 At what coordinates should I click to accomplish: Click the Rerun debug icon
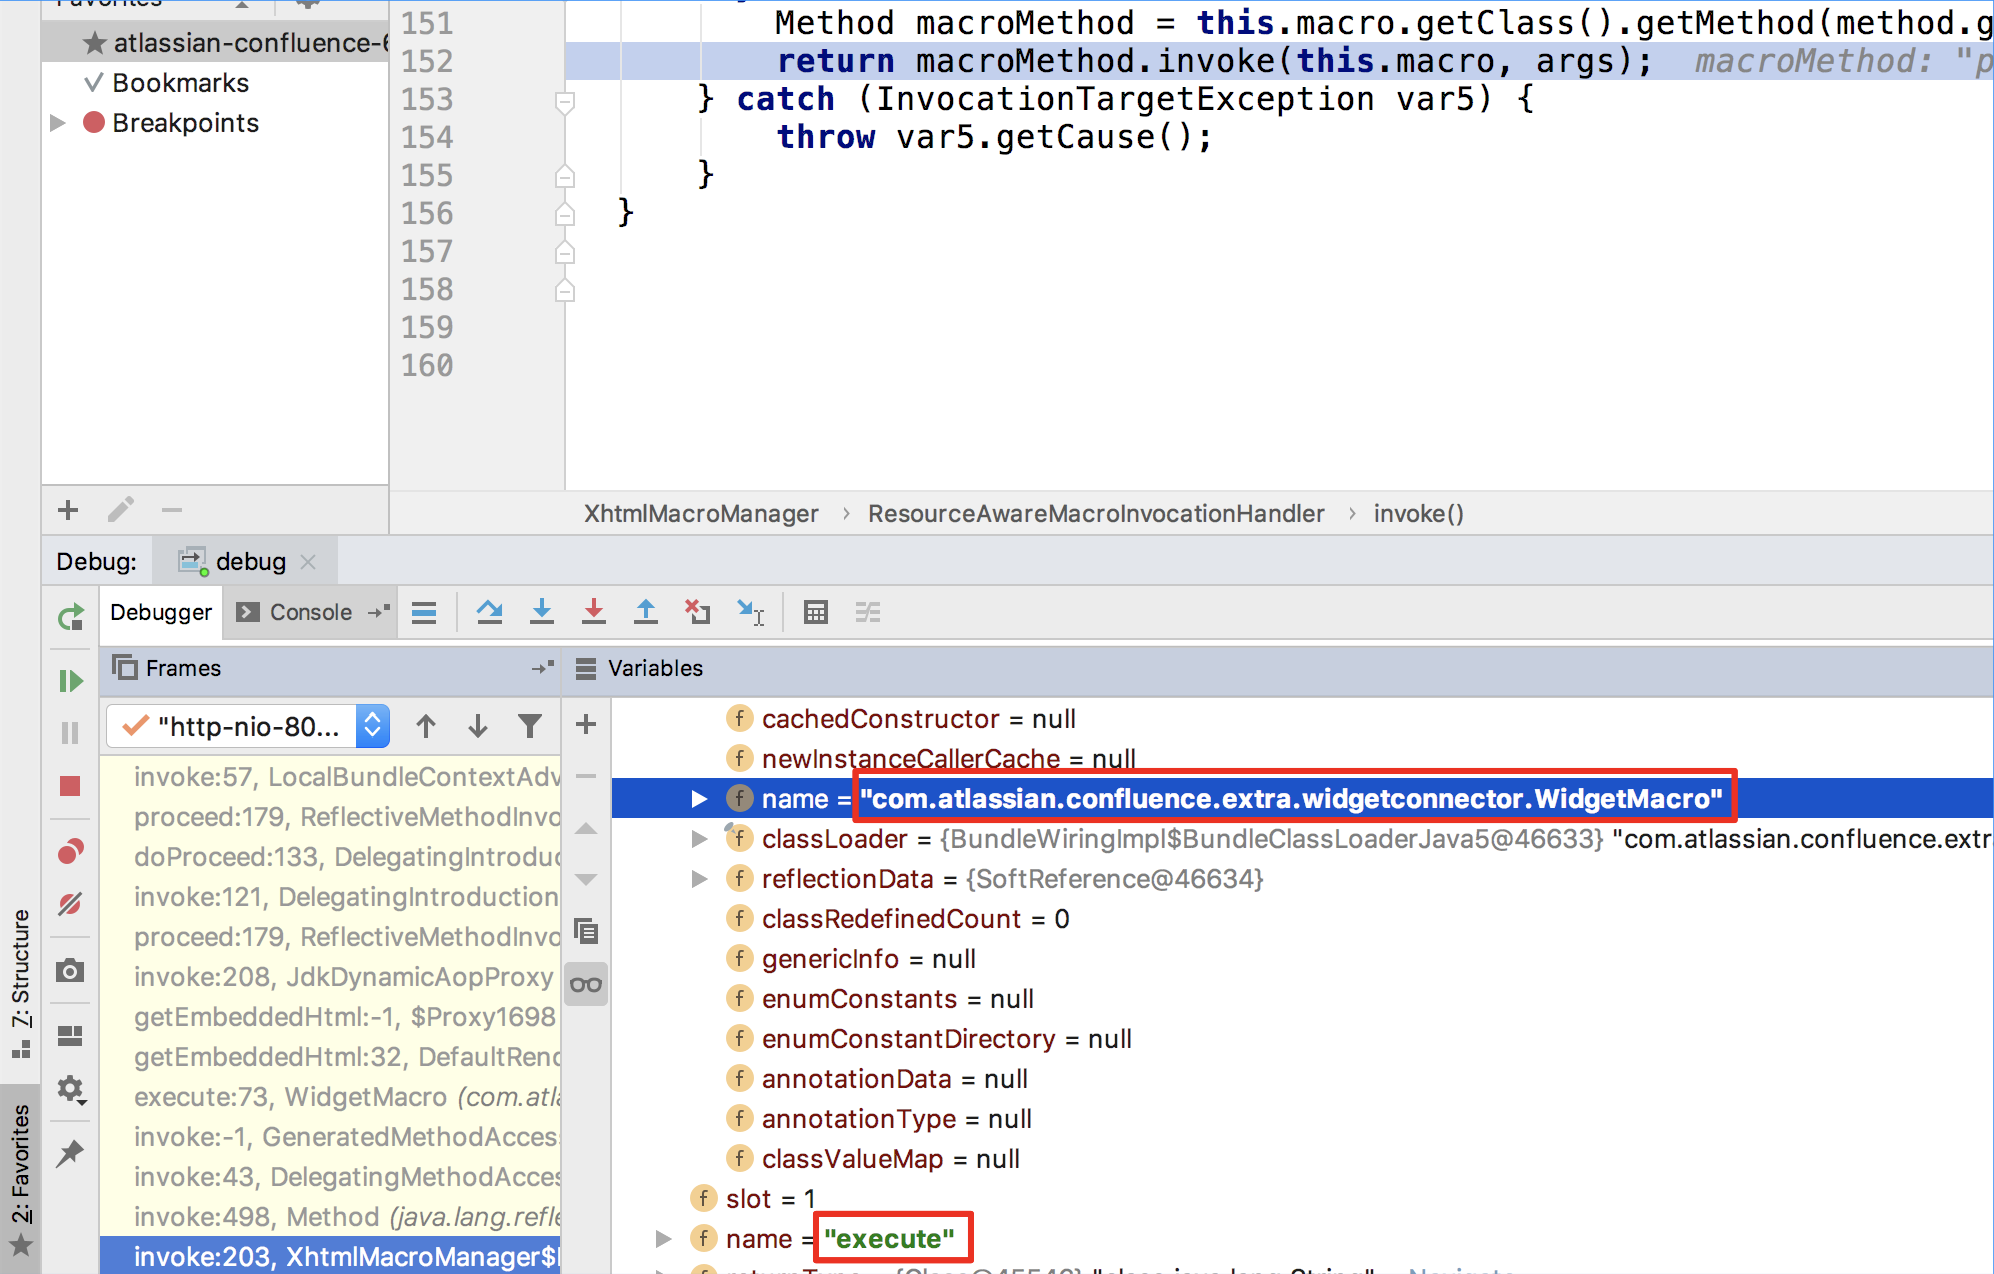[70, 617]
